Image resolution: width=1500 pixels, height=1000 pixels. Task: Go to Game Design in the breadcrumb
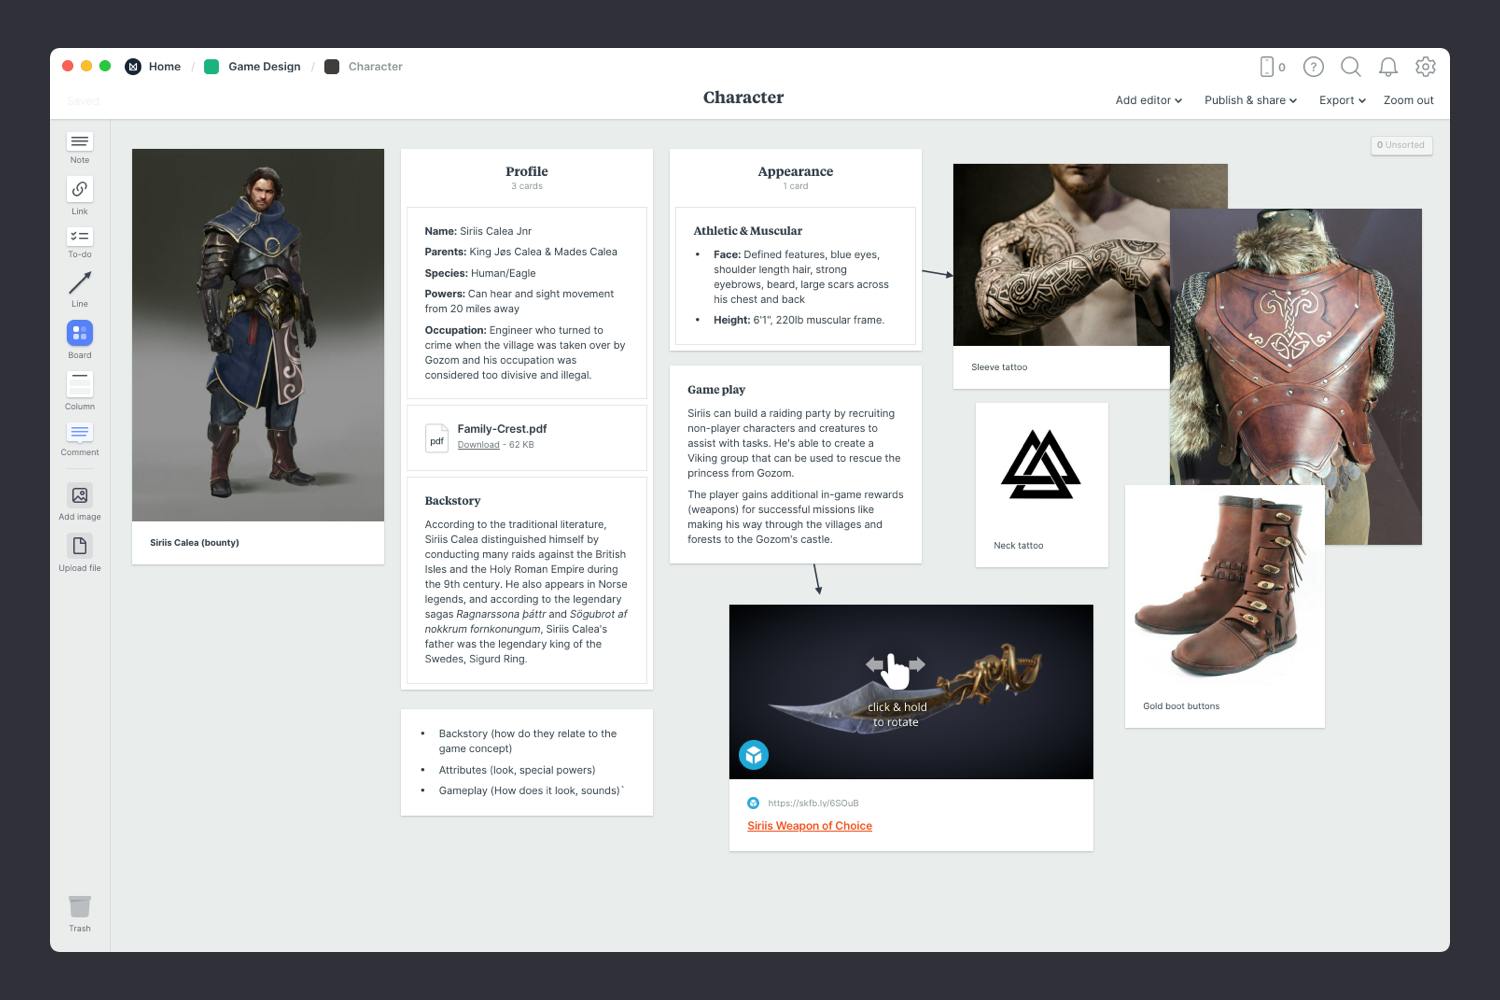[264, 67]
